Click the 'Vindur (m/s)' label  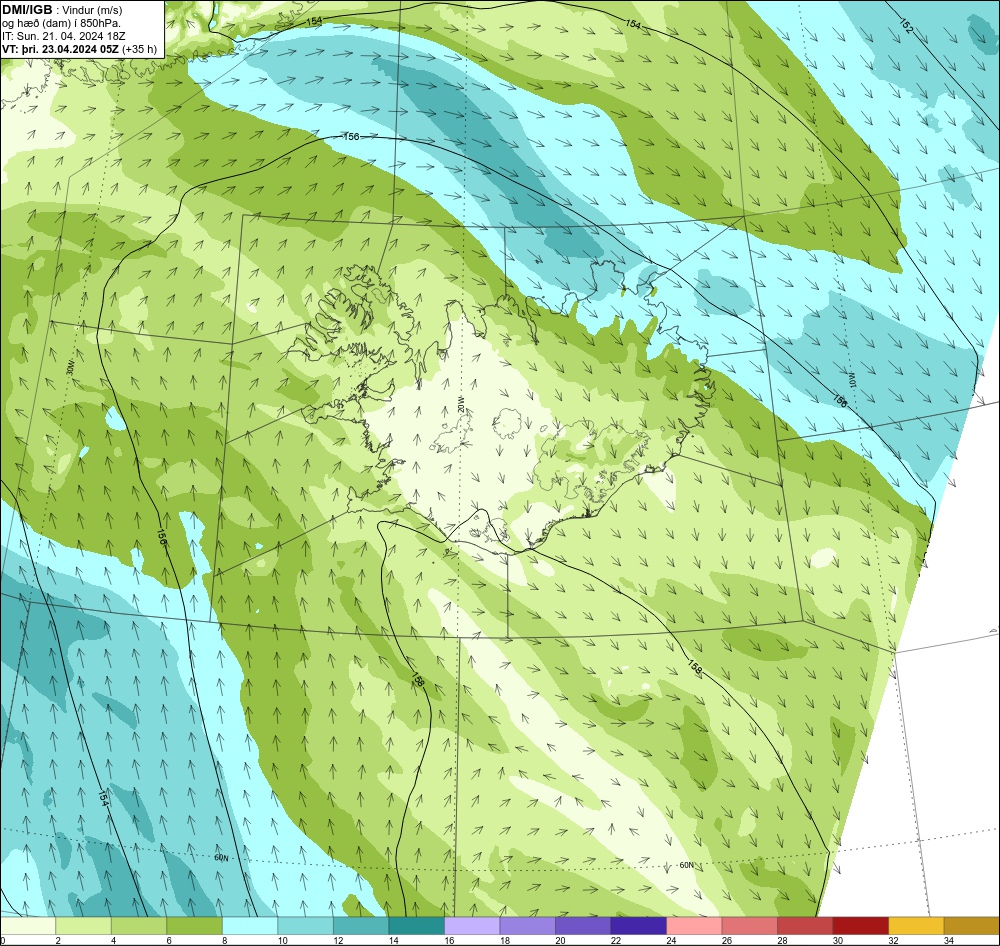coord(94,10)
